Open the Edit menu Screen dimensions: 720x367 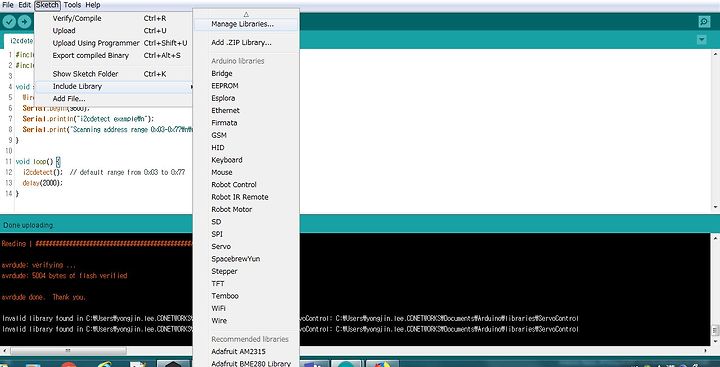click(24, 5)
